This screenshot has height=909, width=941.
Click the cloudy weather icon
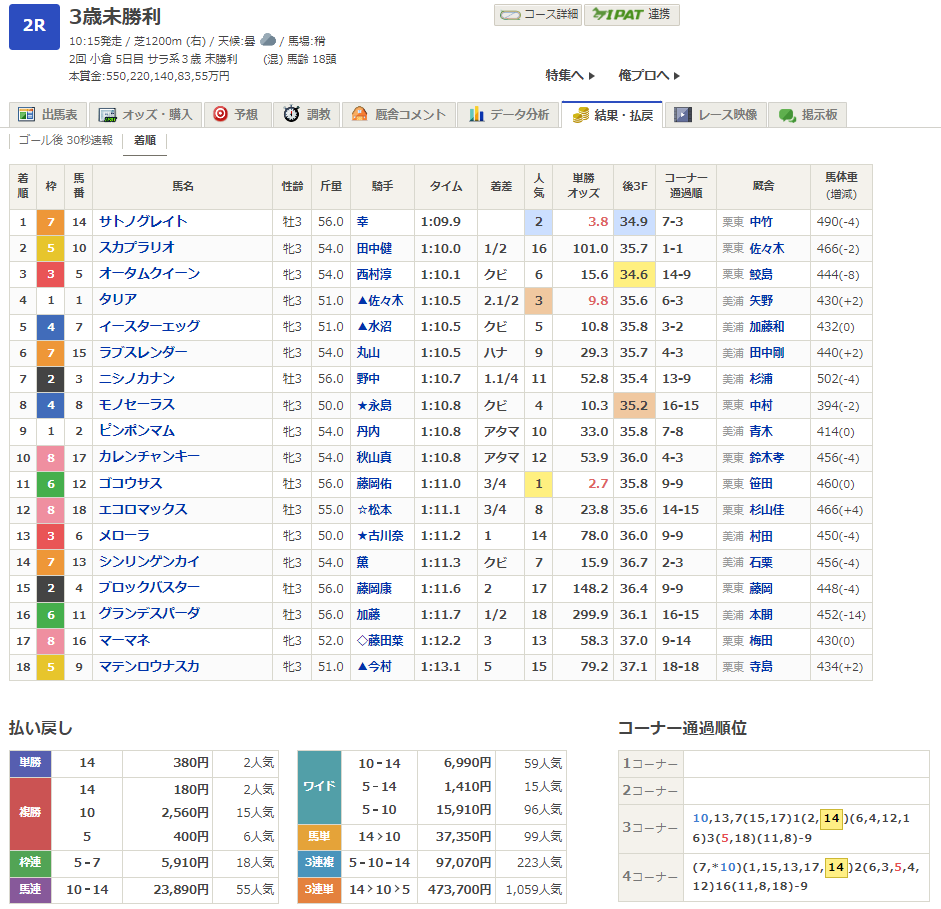pos(268,41)
